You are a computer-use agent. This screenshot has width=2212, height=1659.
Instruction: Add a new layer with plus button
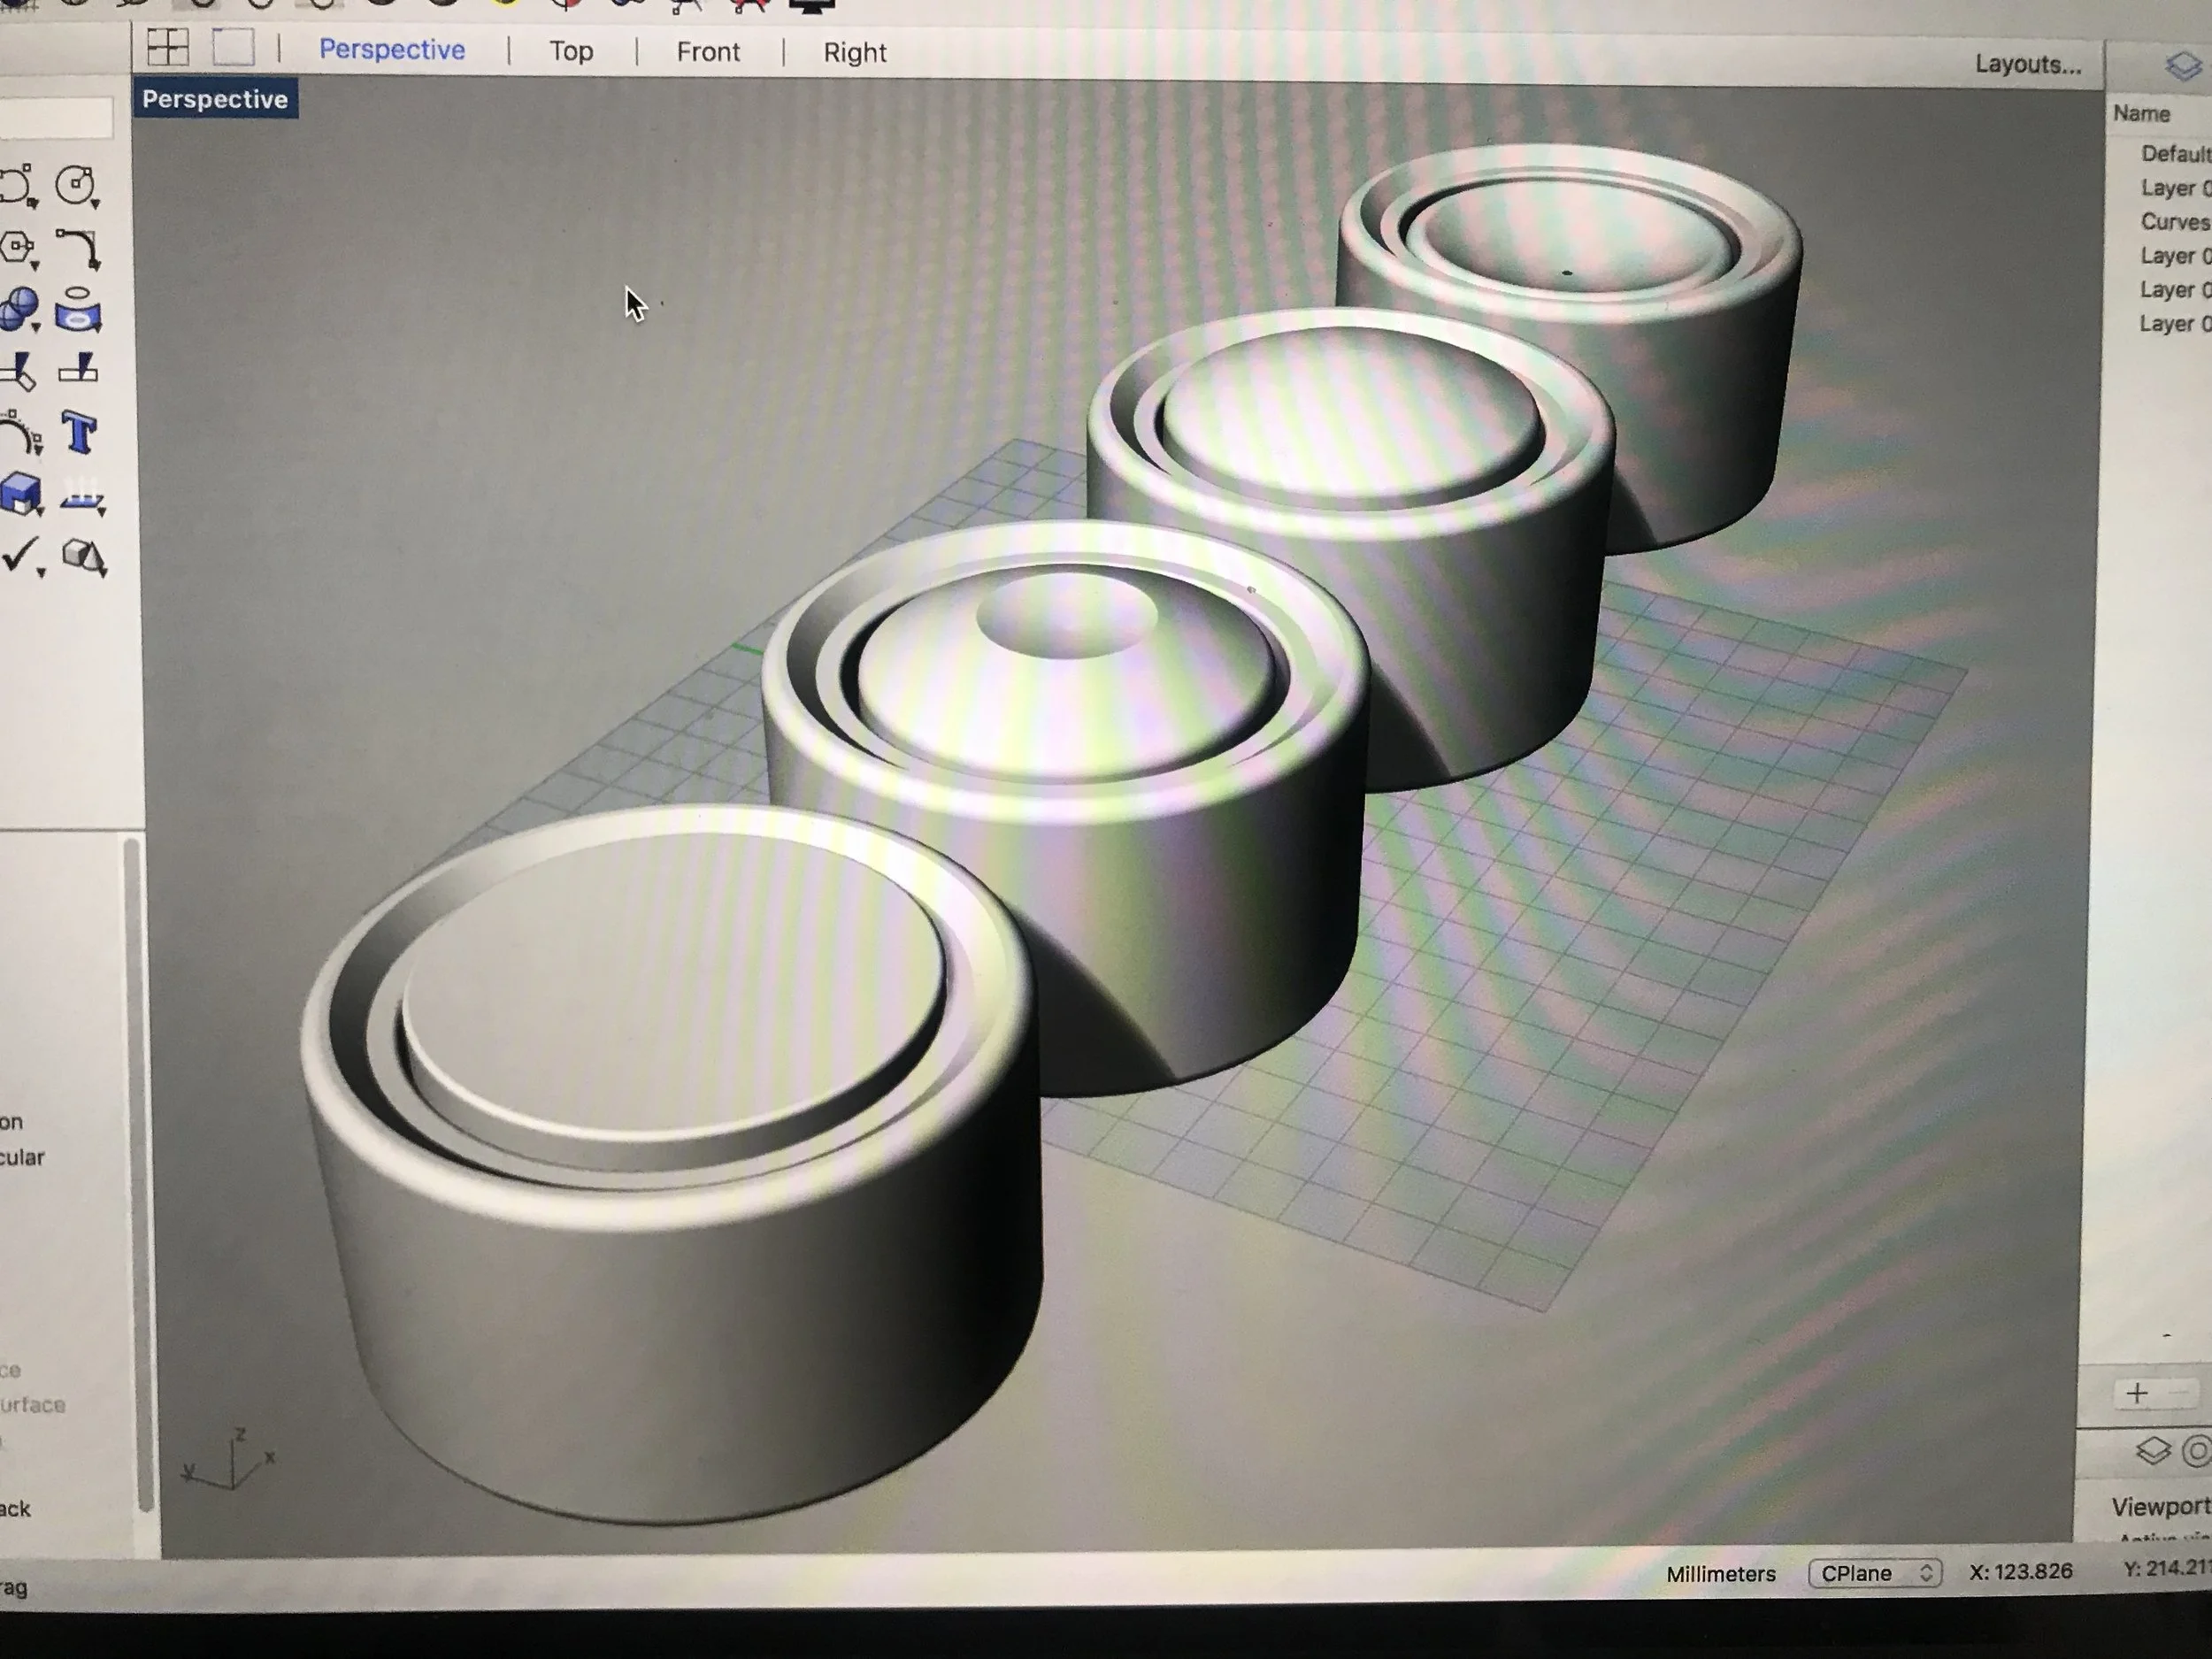(2137, 1393)
